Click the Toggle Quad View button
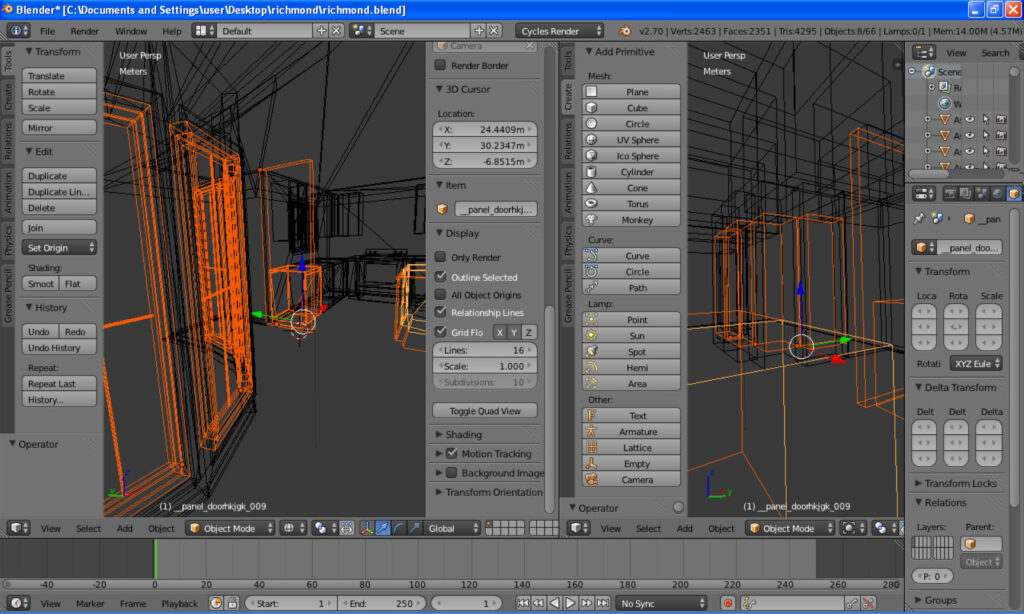 pyautogui.click(x=485, y=411)
